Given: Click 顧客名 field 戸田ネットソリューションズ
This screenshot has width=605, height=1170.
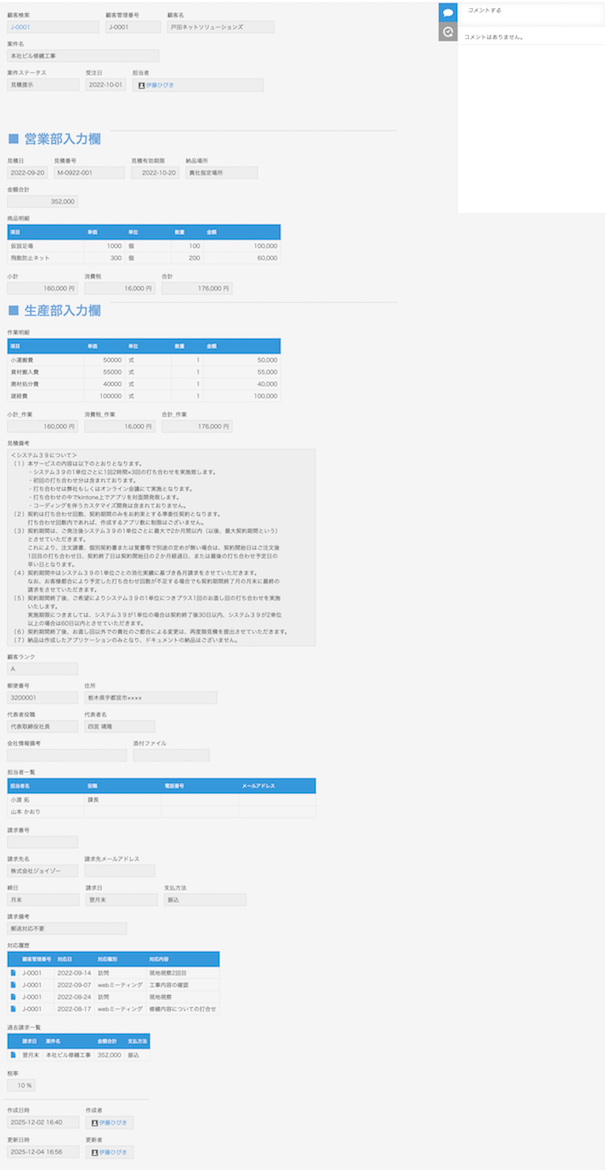Looking at the screenshot, I should click(x=218, y=28).
